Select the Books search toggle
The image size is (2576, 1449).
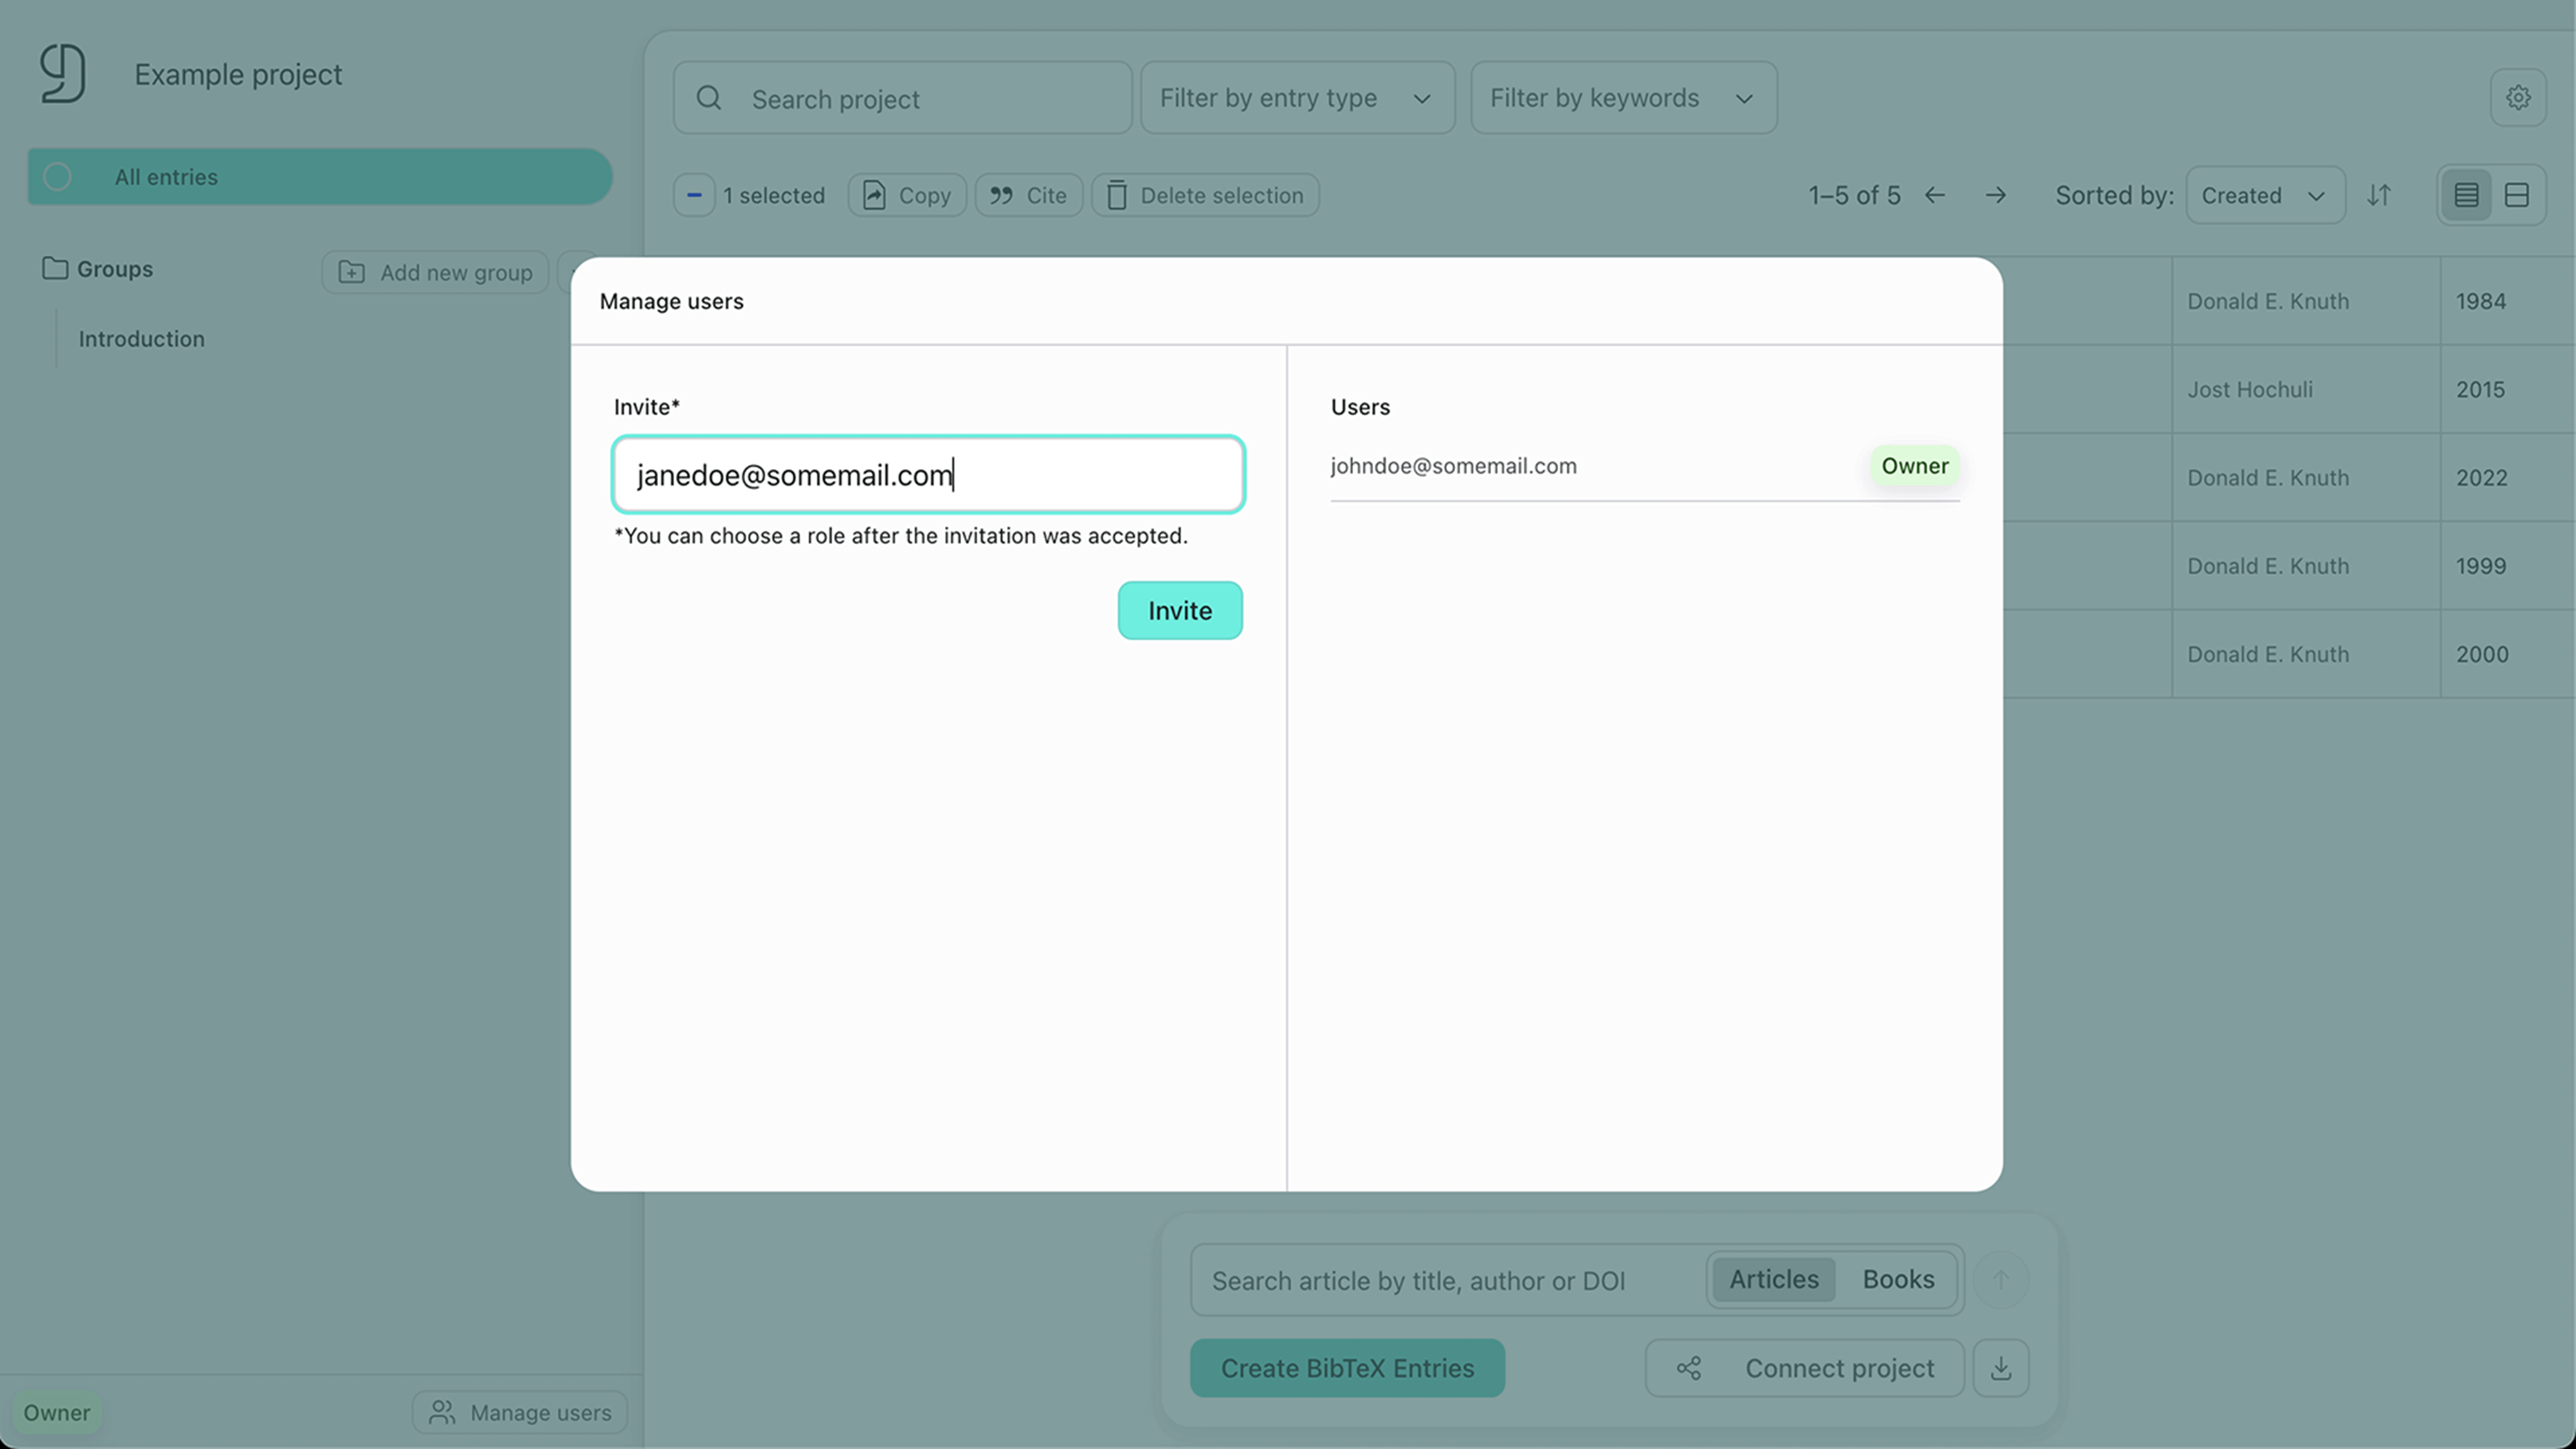1897,1279
